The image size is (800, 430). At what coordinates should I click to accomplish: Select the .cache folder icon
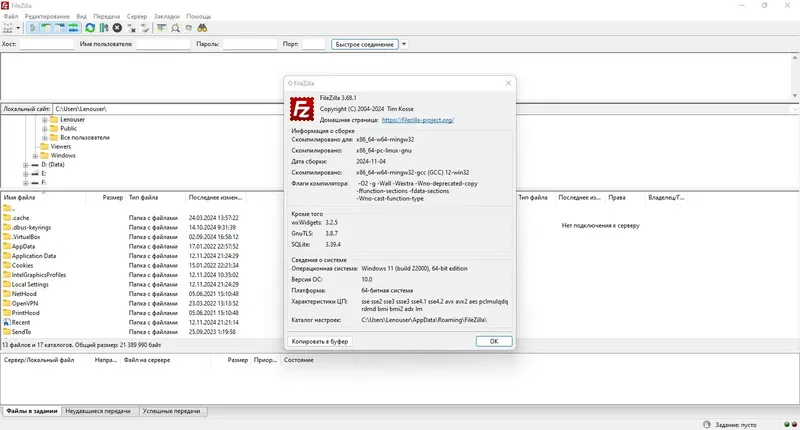coord(7,218)
